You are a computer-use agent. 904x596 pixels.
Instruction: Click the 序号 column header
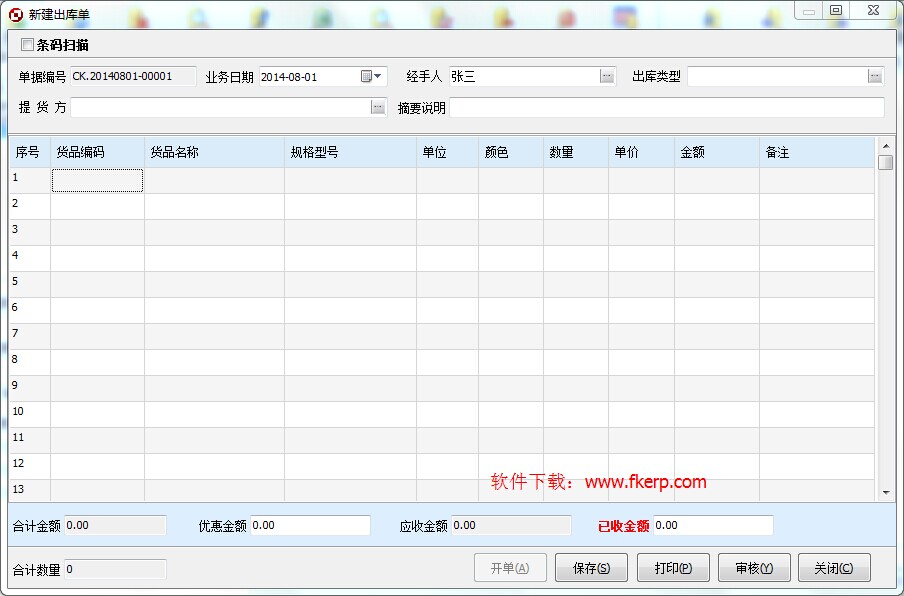(x=30, y=152)
